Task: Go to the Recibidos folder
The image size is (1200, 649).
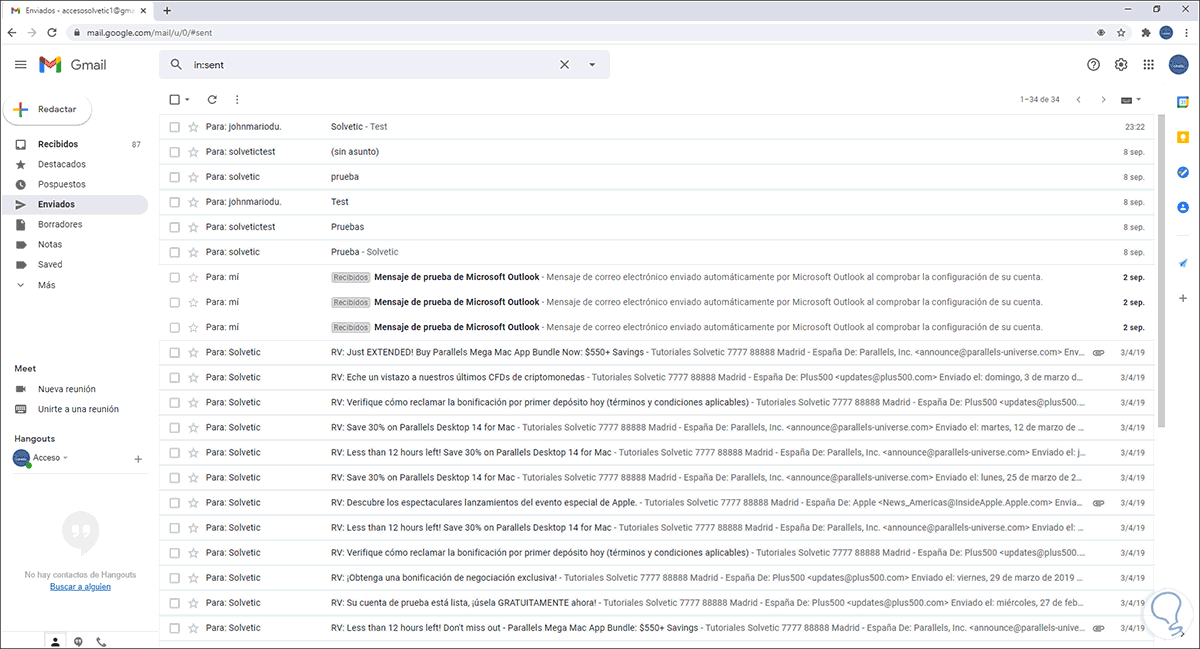Action: coord(58,144)
